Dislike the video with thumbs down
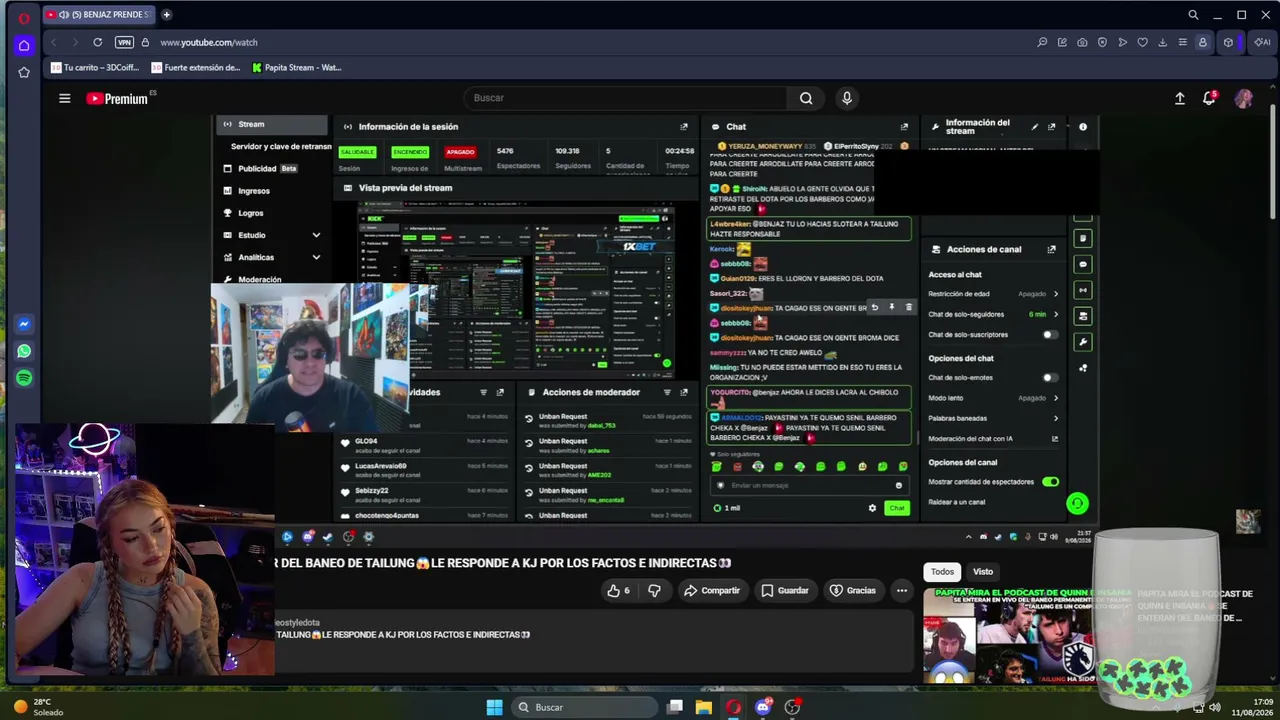The height and width of the screenshot is (720, 1280). (x=654, y=591)
